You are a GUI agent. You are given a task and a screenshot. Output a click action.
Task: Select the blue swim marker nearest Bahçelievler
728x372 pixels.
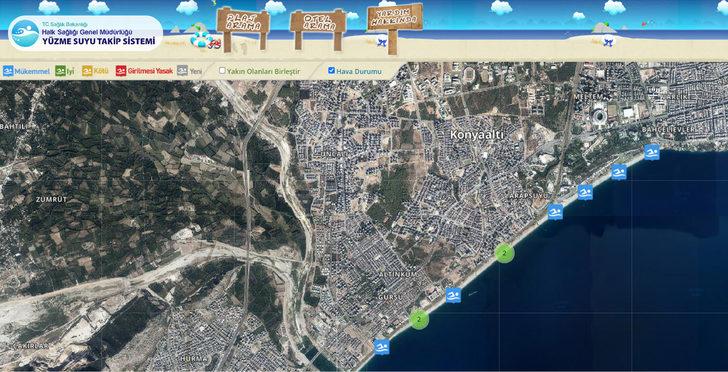pyautogui.click(x=652, y=152)
